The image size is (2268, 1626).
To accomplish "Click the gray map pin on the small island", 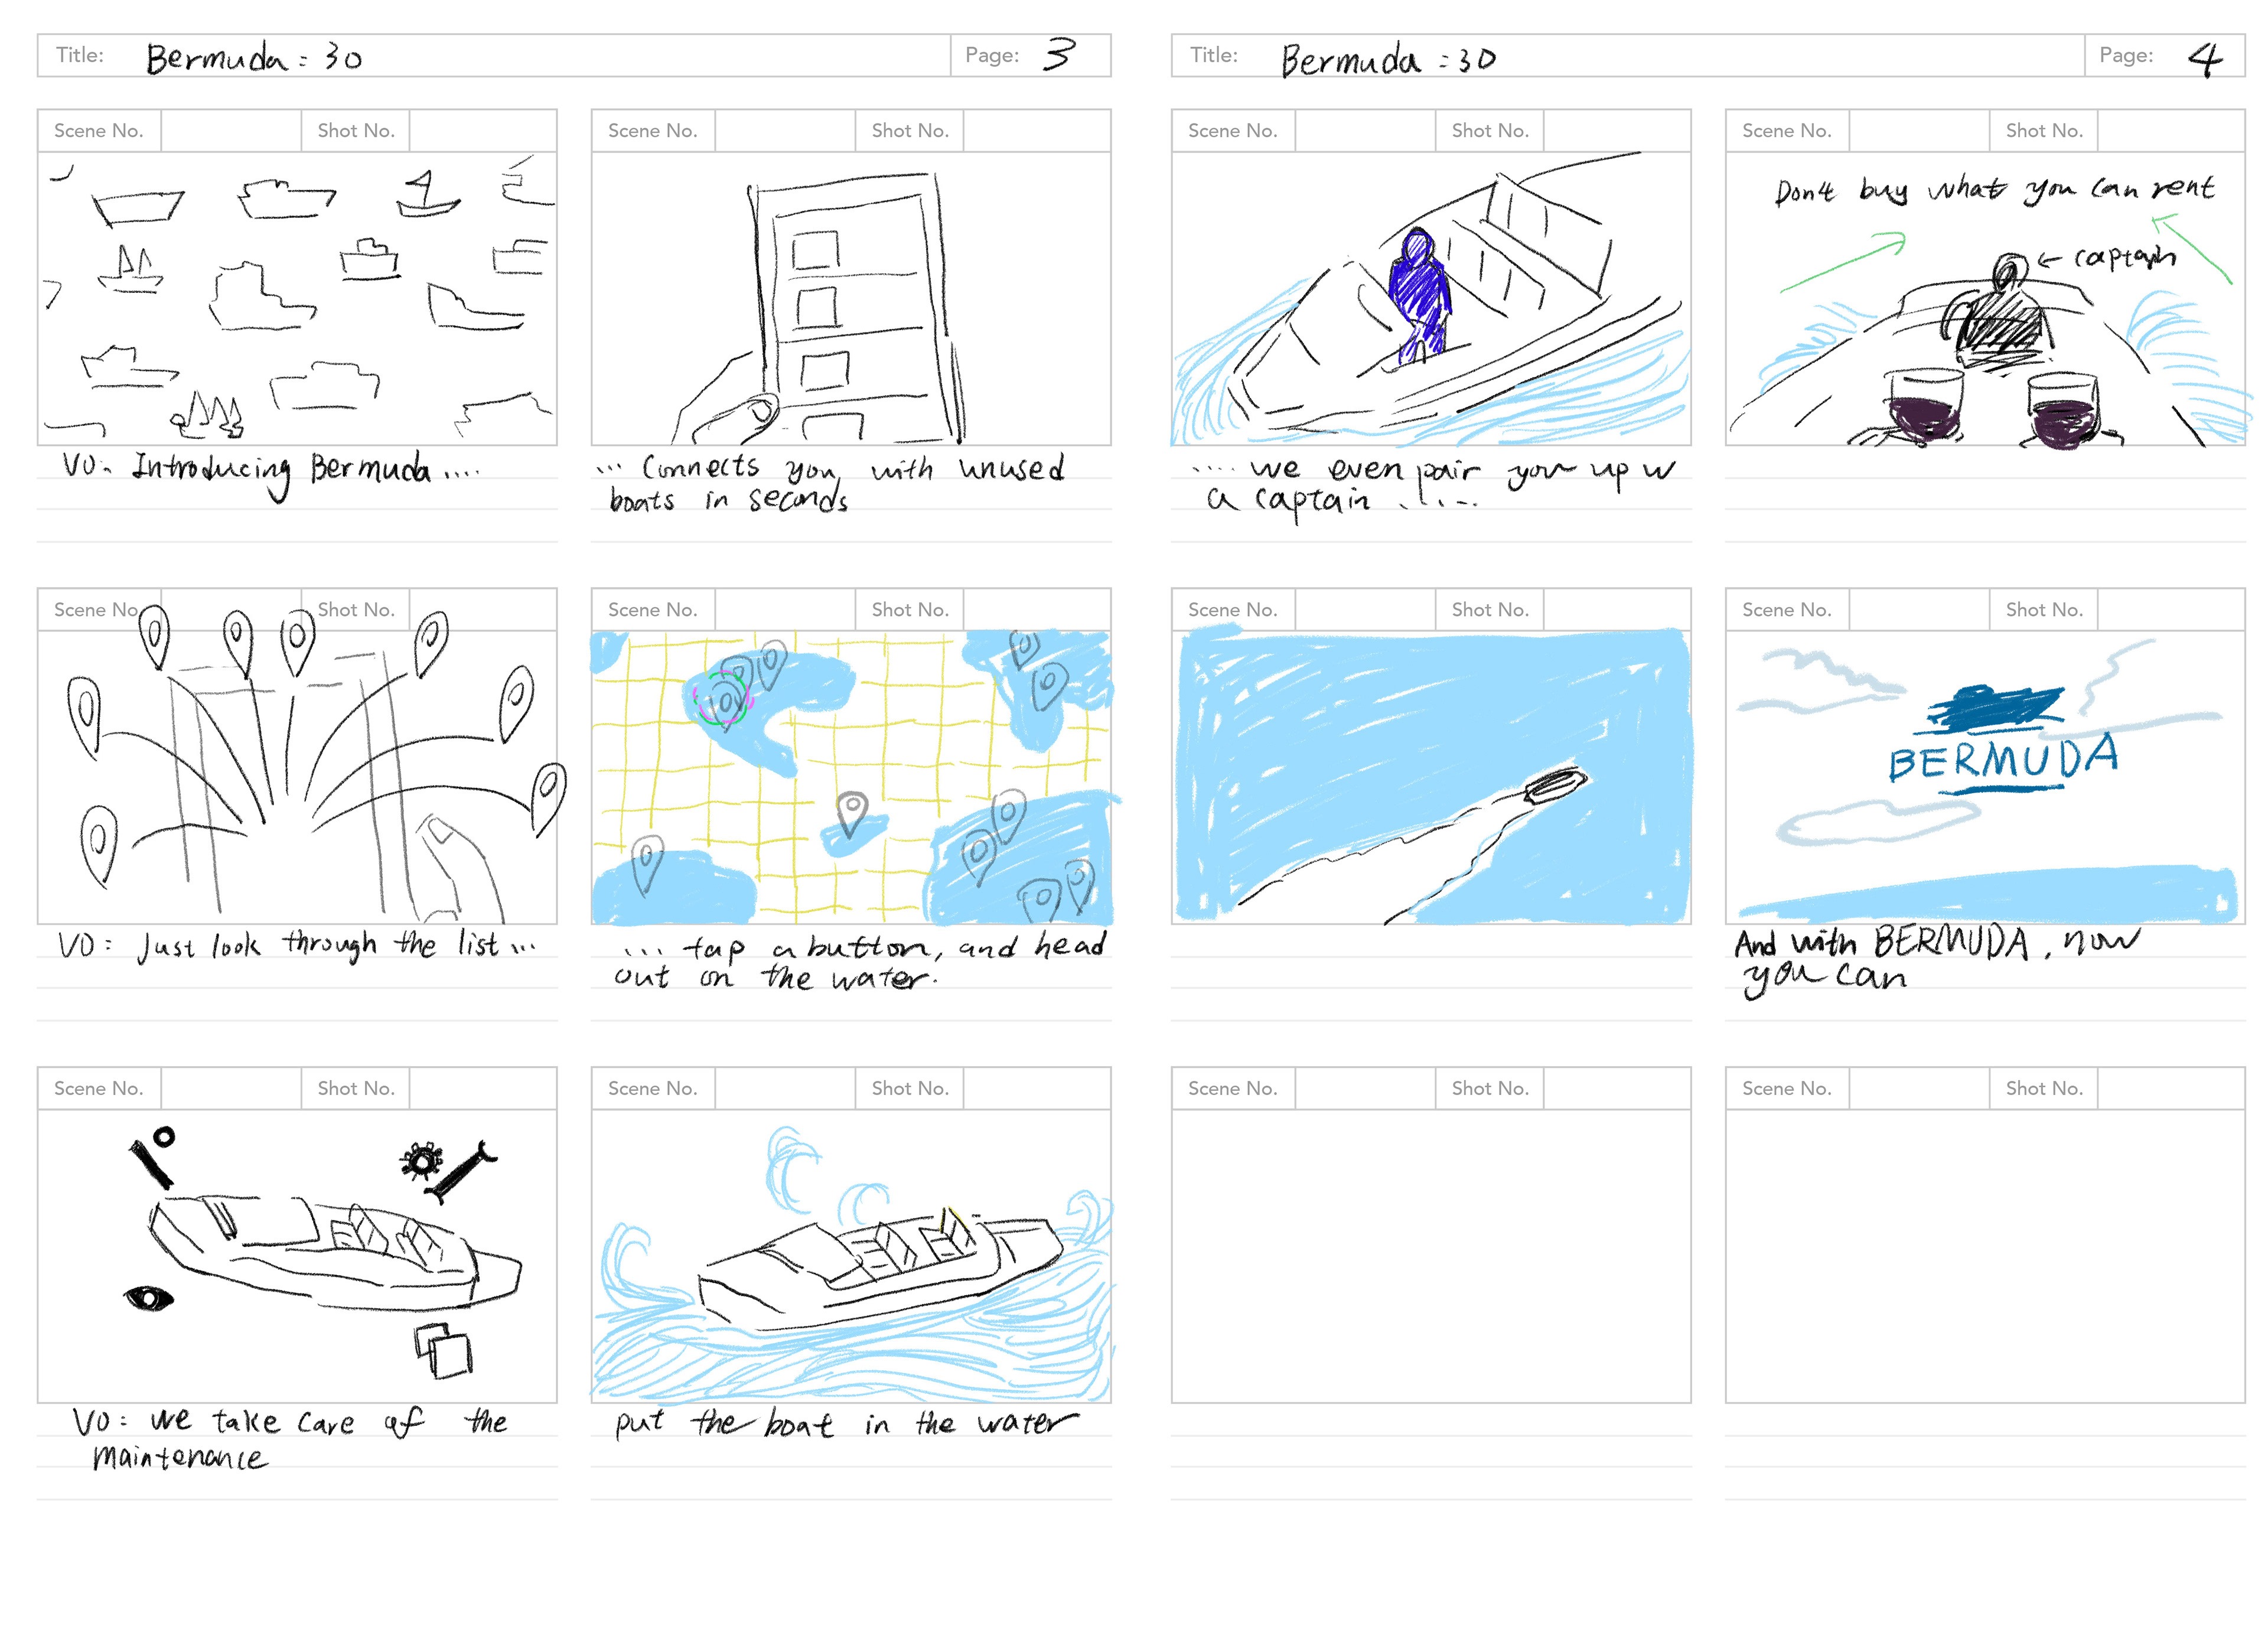I will pyautogui.click(x=852, y=813).
